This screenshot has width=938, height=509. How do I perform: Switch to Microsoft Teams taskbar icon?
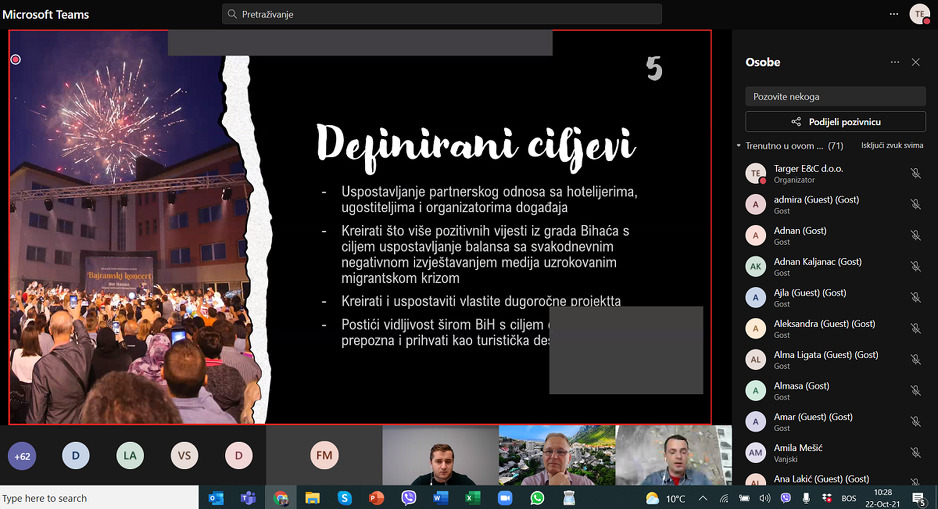coord(248,498)
